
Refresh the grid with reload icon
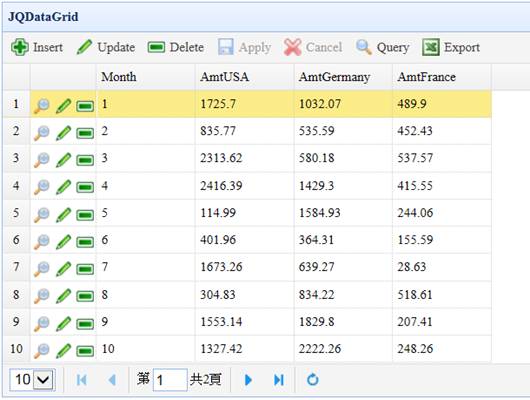click(313, 380)
